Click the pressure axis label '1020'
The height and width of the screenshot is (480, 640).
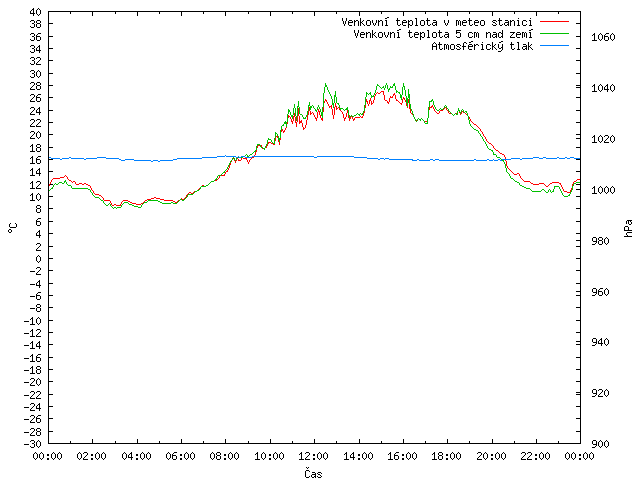(x=603, y=139)
